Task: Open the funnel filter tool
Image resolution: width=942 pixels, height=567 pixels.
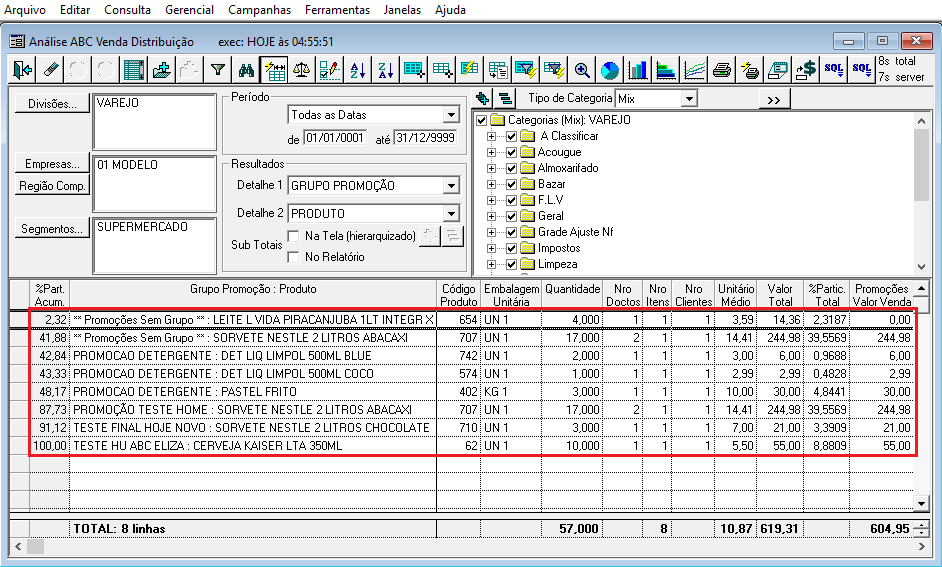Action: click(217, 70)
